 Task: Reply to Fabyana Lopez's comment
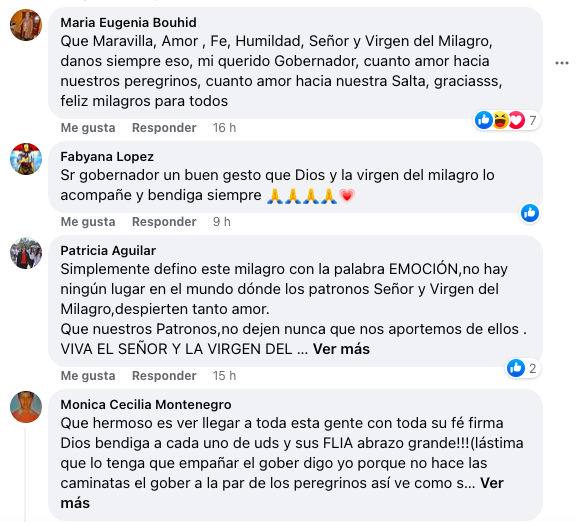click(x=164, y=222)
